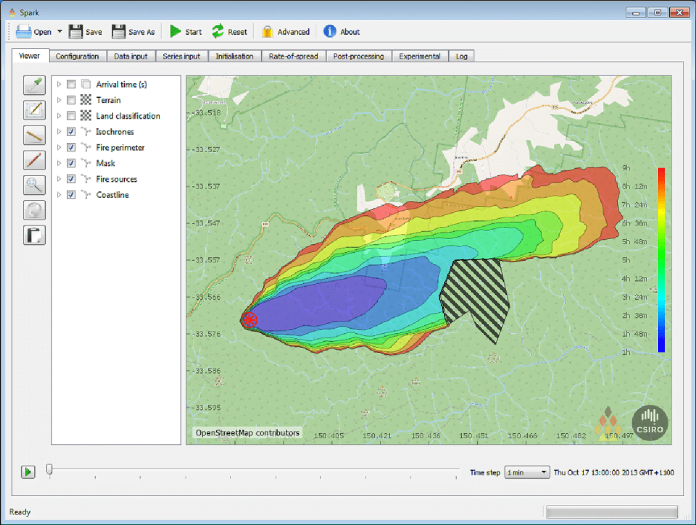Click the Open button dropdown arrow
The image size is (696, 525).
(x=60, y=32)
